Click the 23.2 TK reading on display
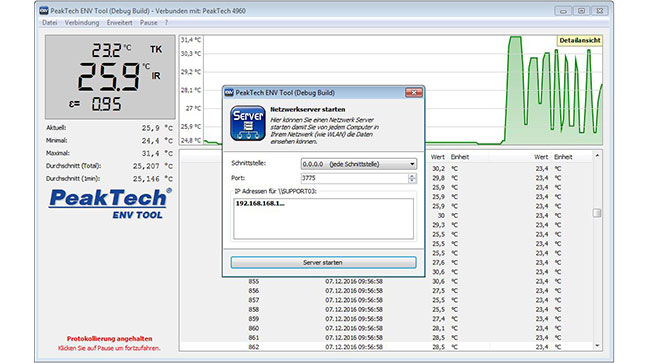 (x=106, y=51)
